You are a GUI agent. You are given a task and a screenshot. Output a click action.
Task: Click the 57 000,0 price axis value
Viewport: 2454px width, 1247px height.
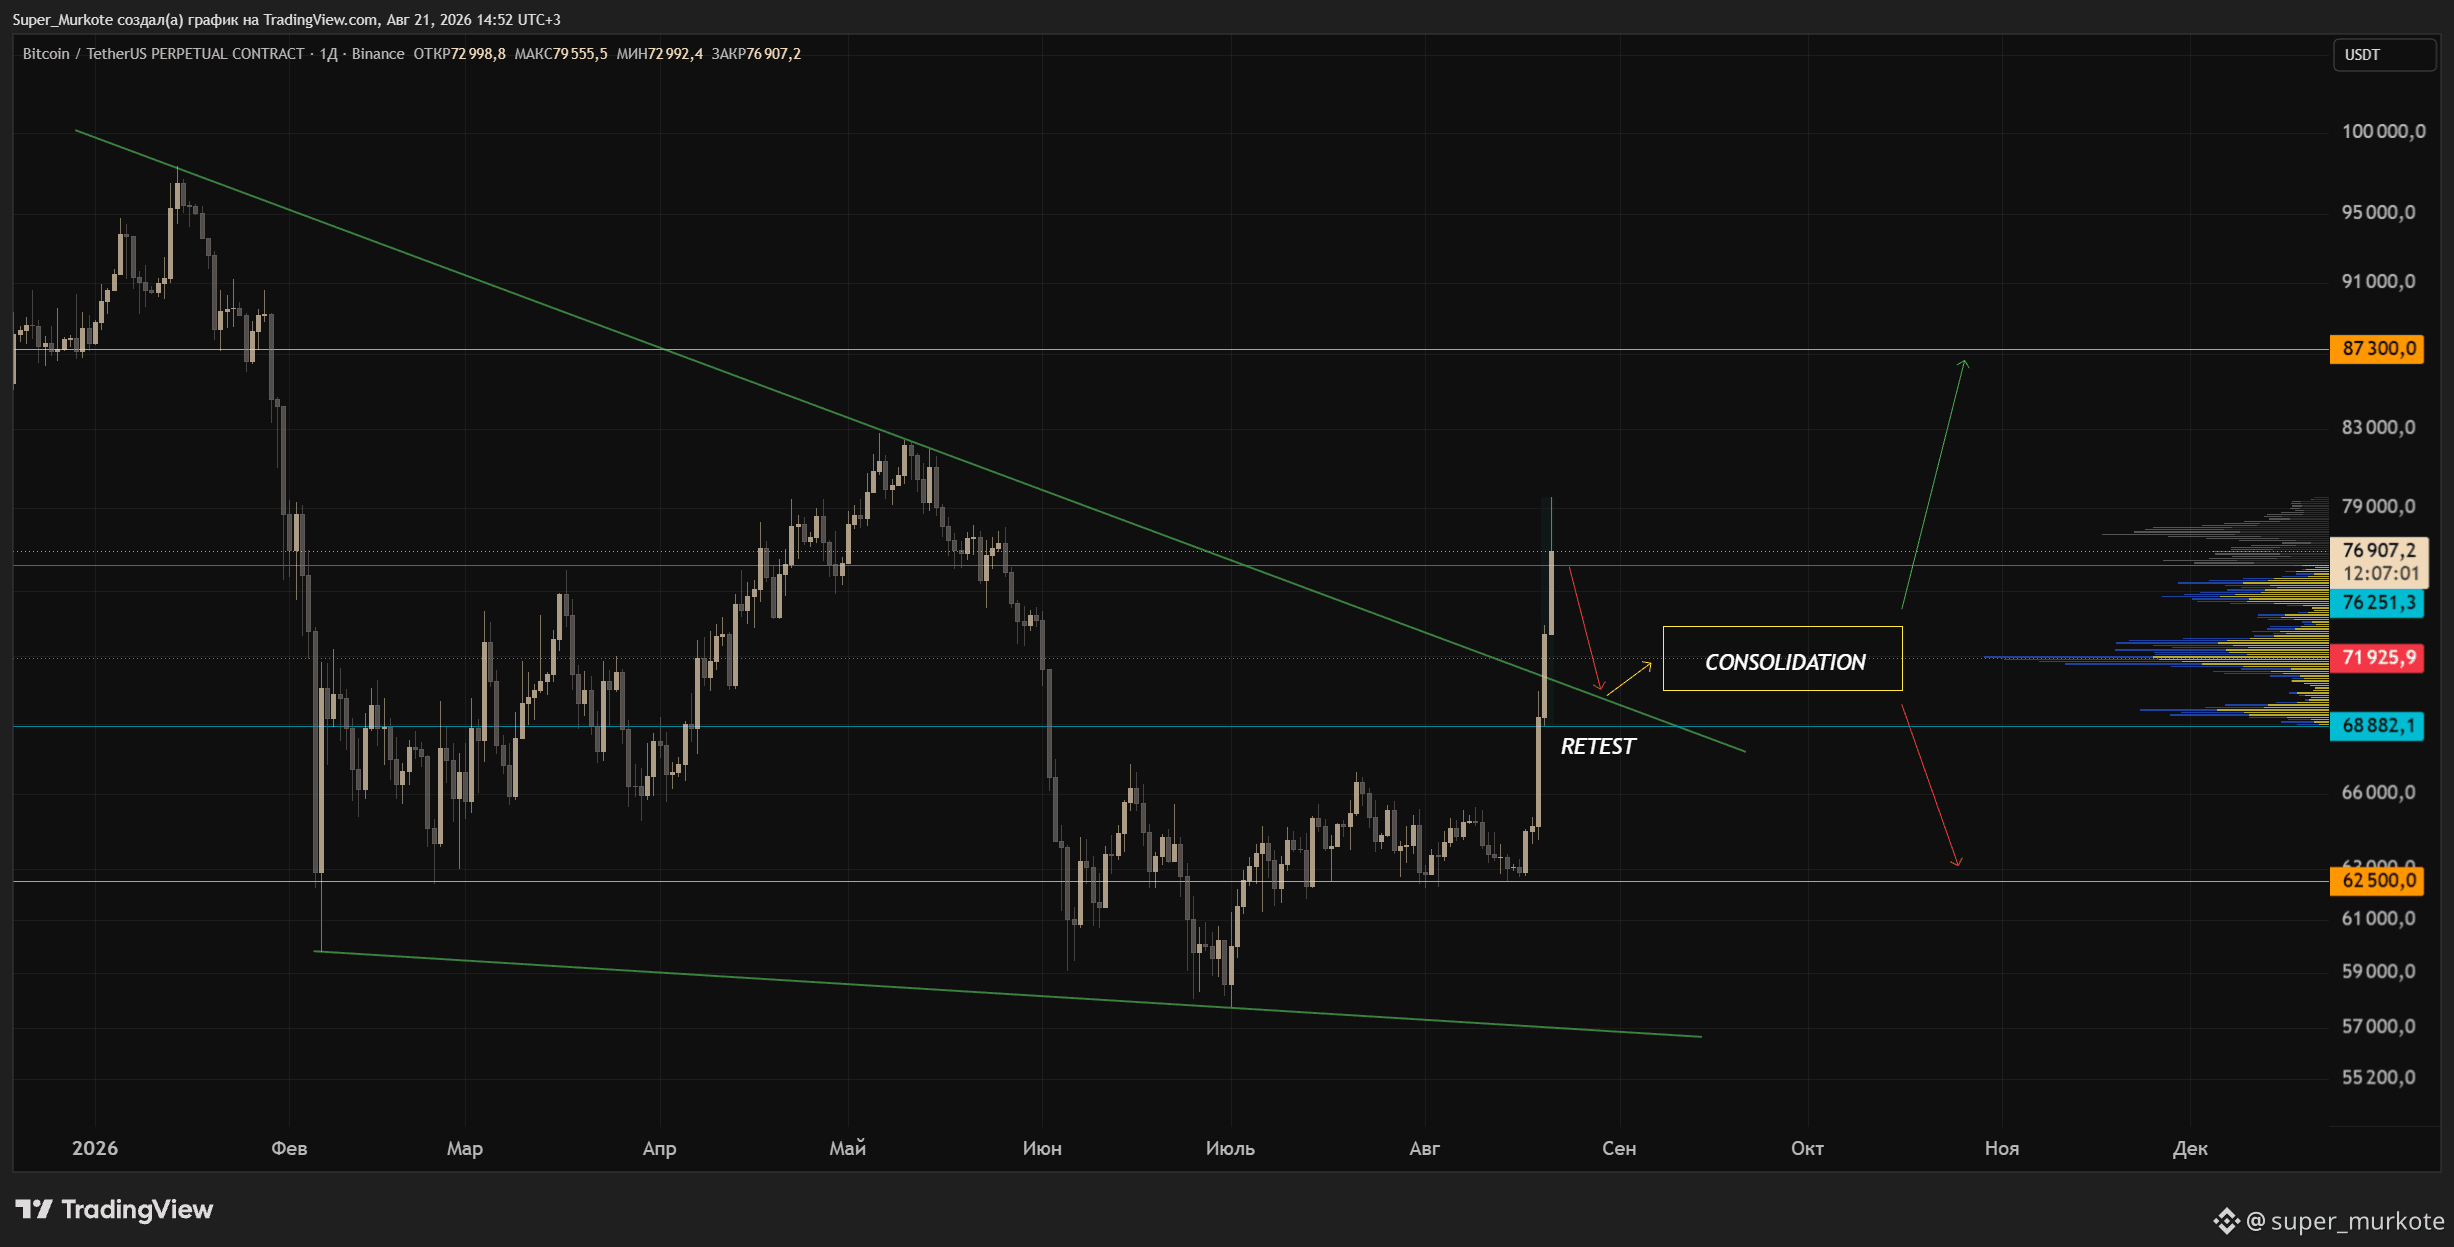[2378, 1027]
